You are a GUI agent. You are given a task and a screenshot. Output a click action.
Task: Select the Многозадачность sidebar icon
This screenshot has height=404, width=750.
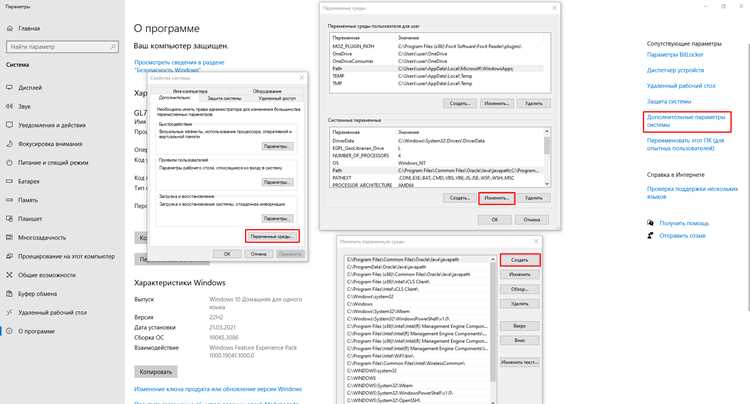tap(10, 237)
